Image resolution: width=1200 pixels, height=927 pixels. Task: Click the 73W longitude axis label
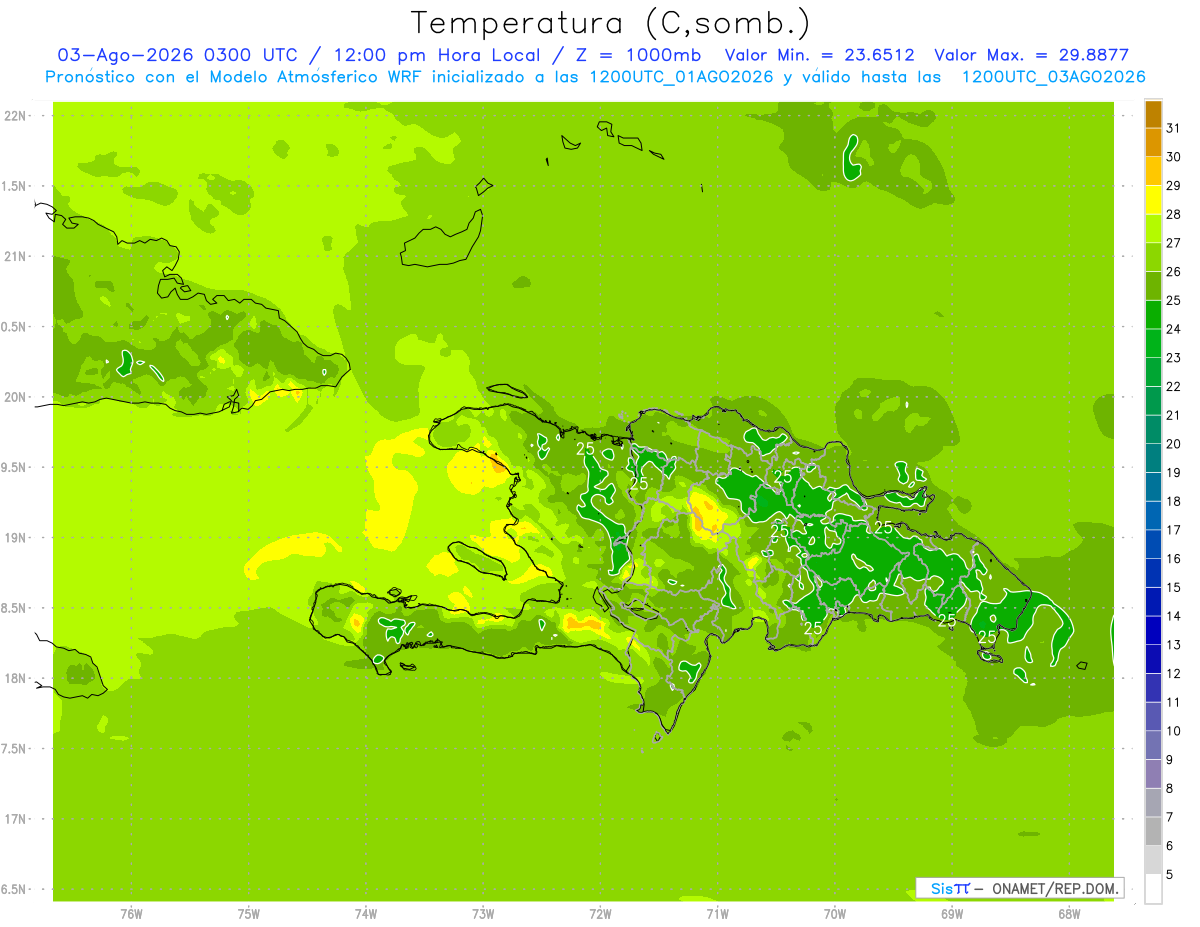tap(483, 913)
